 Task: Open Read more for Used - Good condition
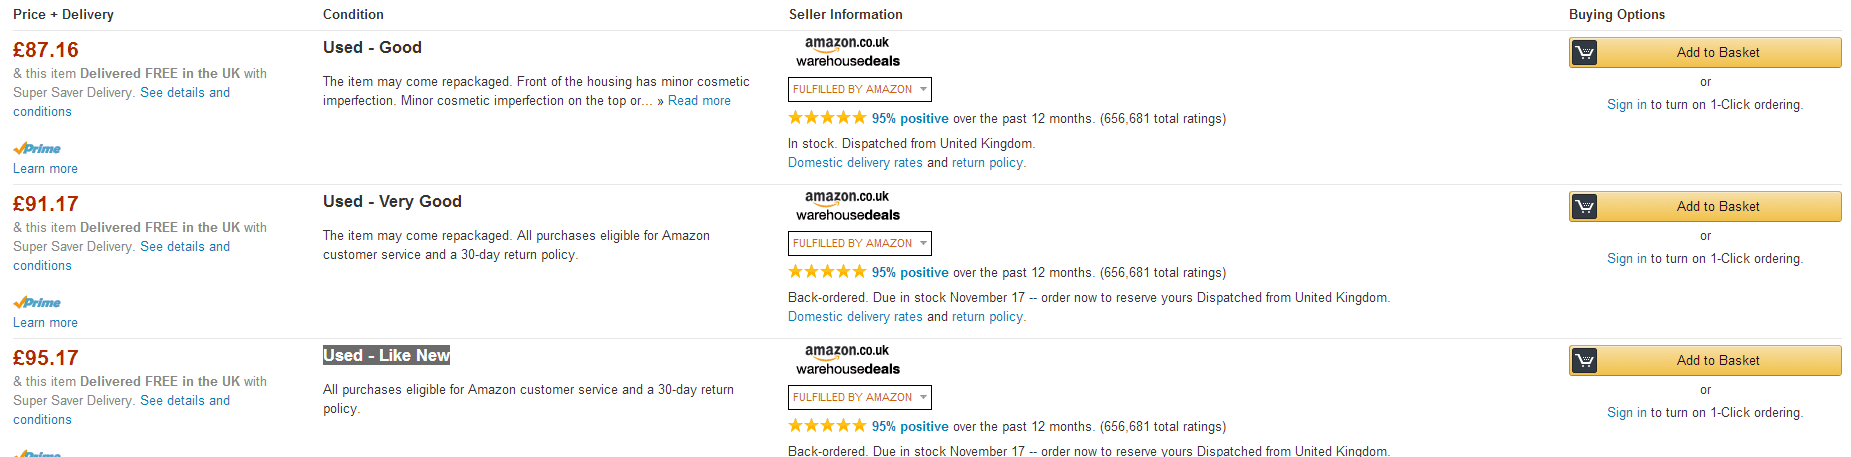click(699, 101)
